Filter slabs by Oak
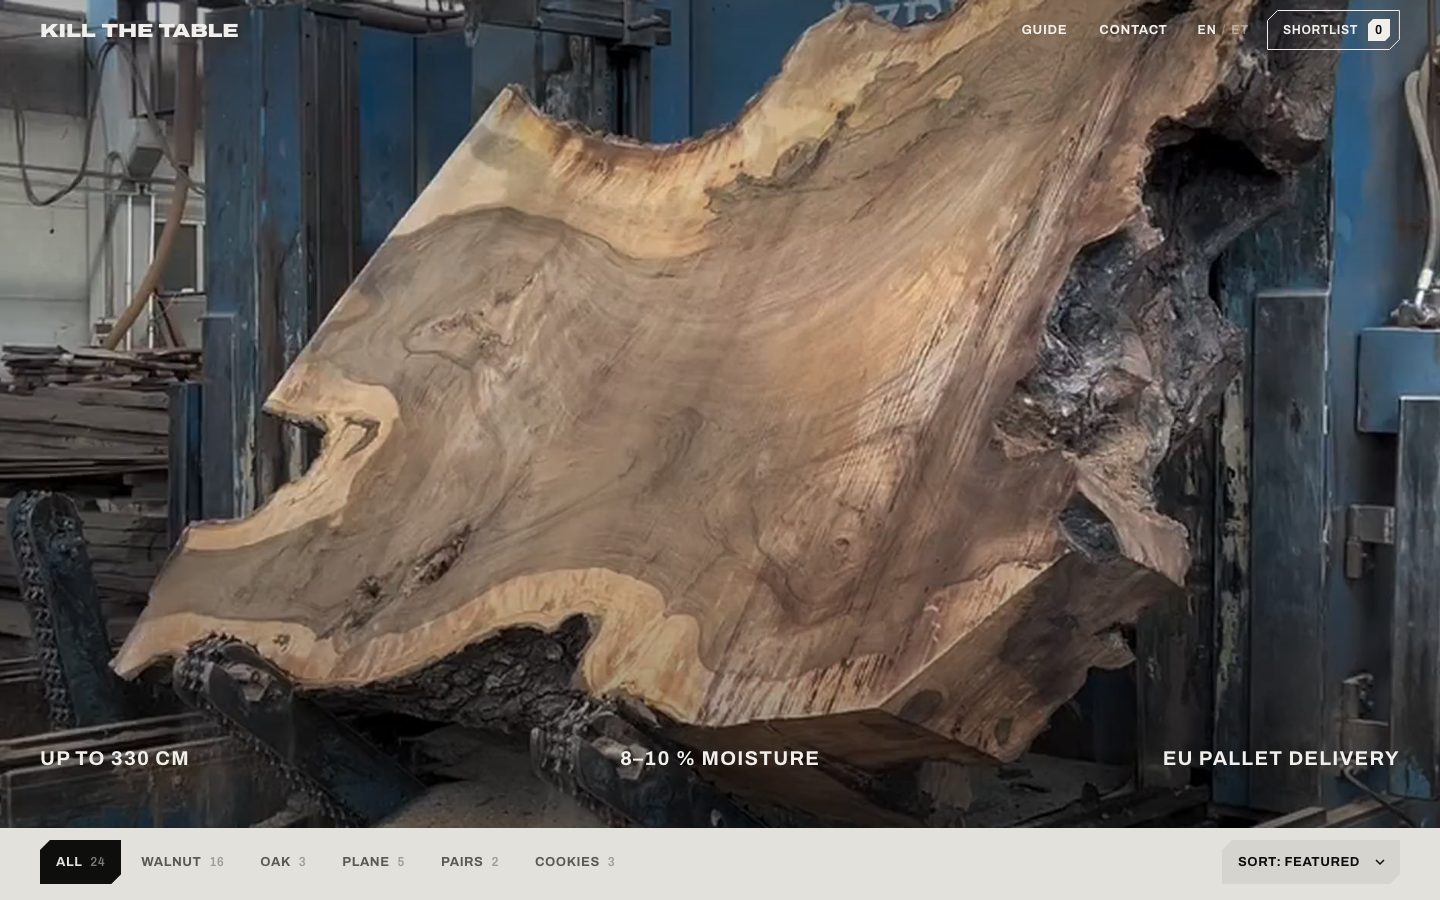 (283, 862)
